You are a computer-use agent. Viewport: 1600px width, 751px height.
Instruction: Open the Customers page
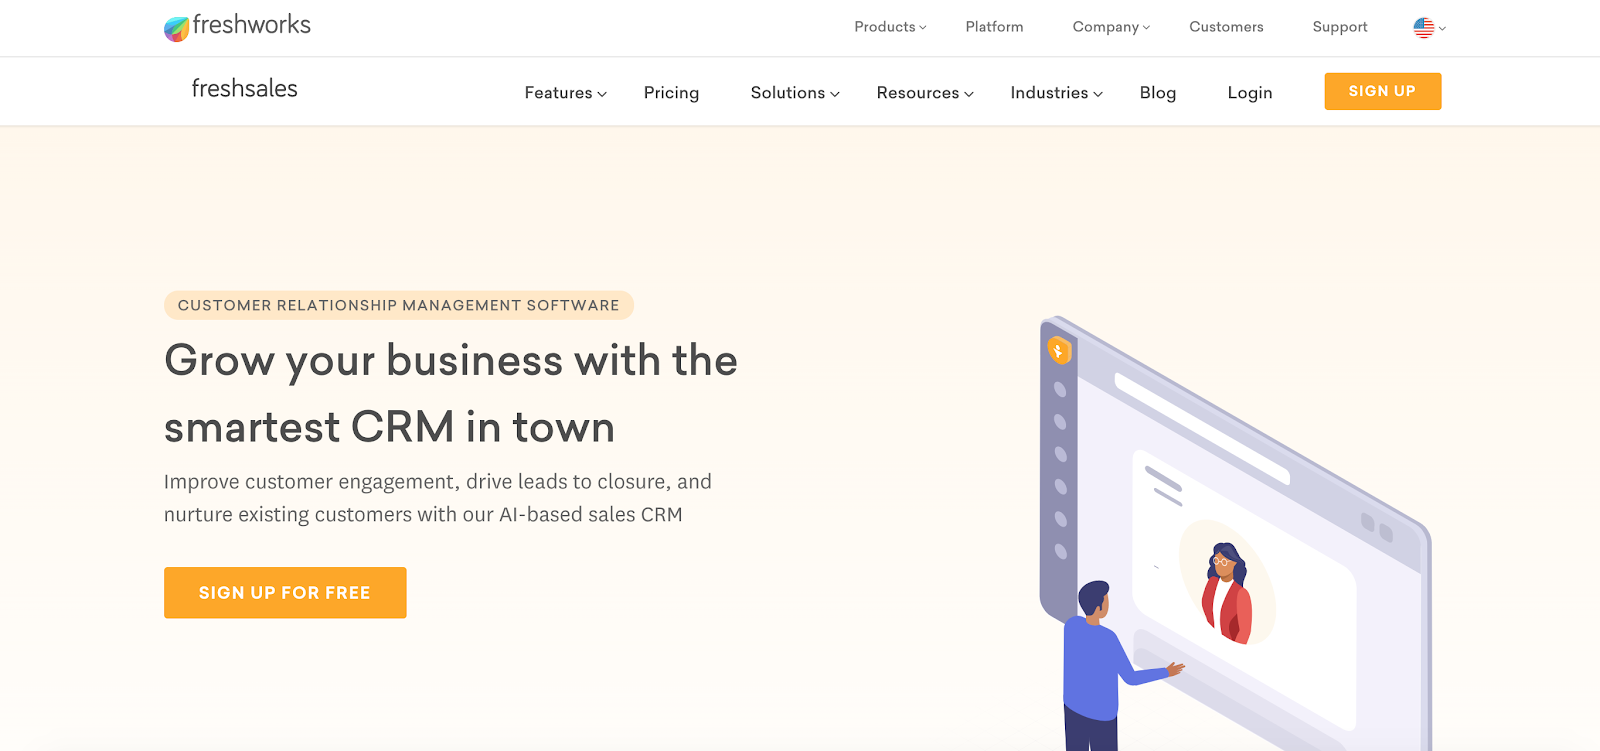pyautogui.click(x=1226, y=27)
